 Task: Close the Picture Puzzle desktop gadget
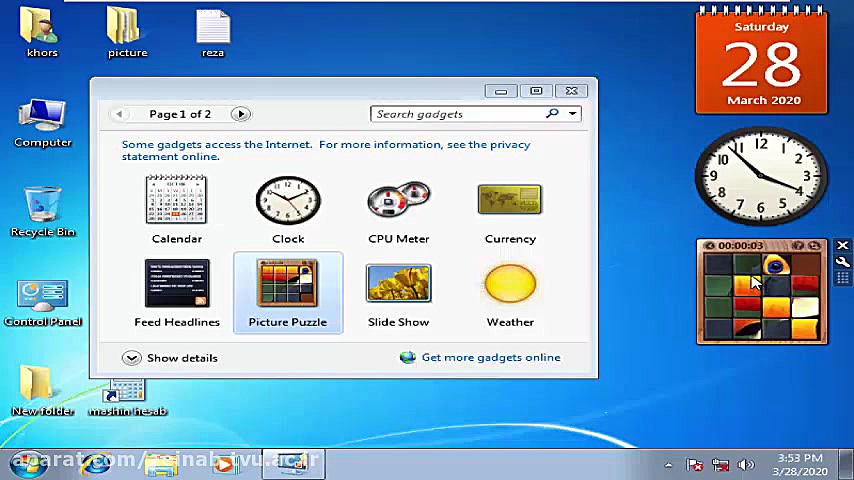pyautogui.click(x=843, y=245)
